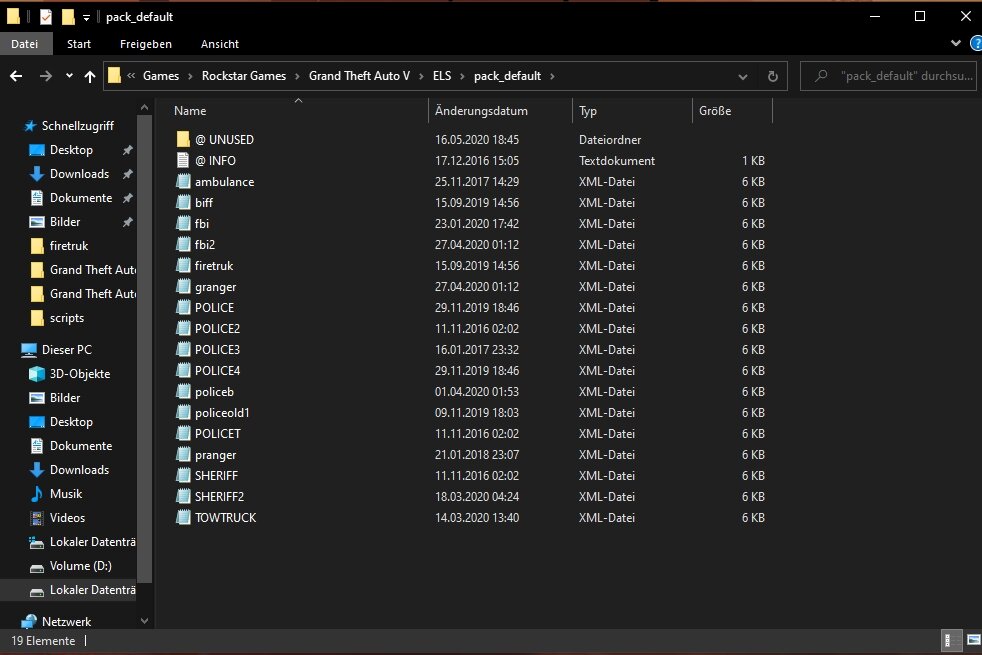Click the ambulance XML file icon
This screenshot has width=982, height=655.
(182, 182)
